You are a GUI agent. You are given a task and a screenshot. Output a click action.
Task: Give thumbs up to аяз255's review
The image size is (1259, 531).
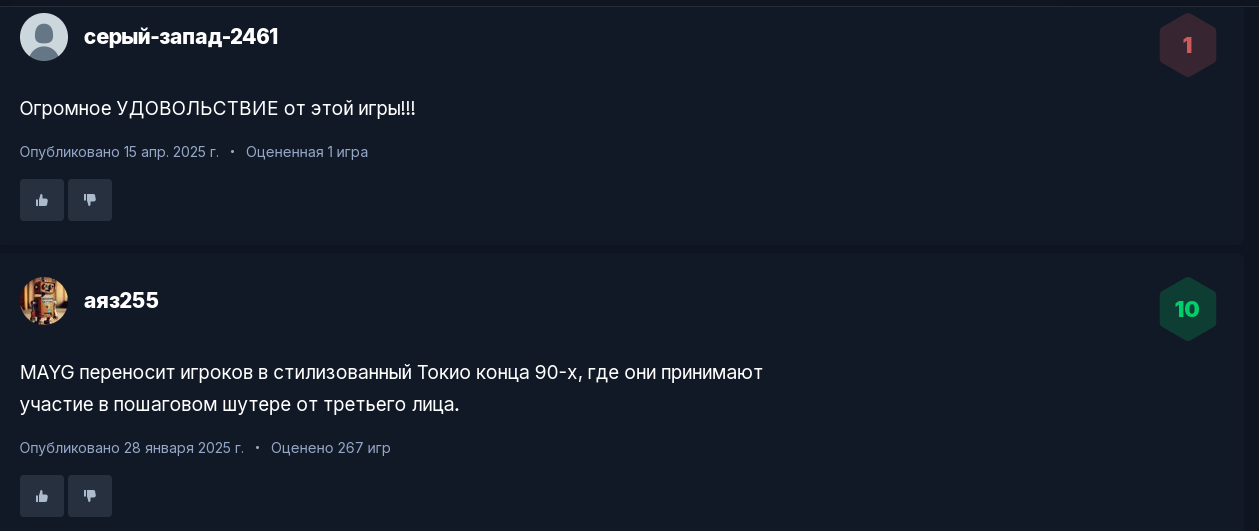[42, 496]
